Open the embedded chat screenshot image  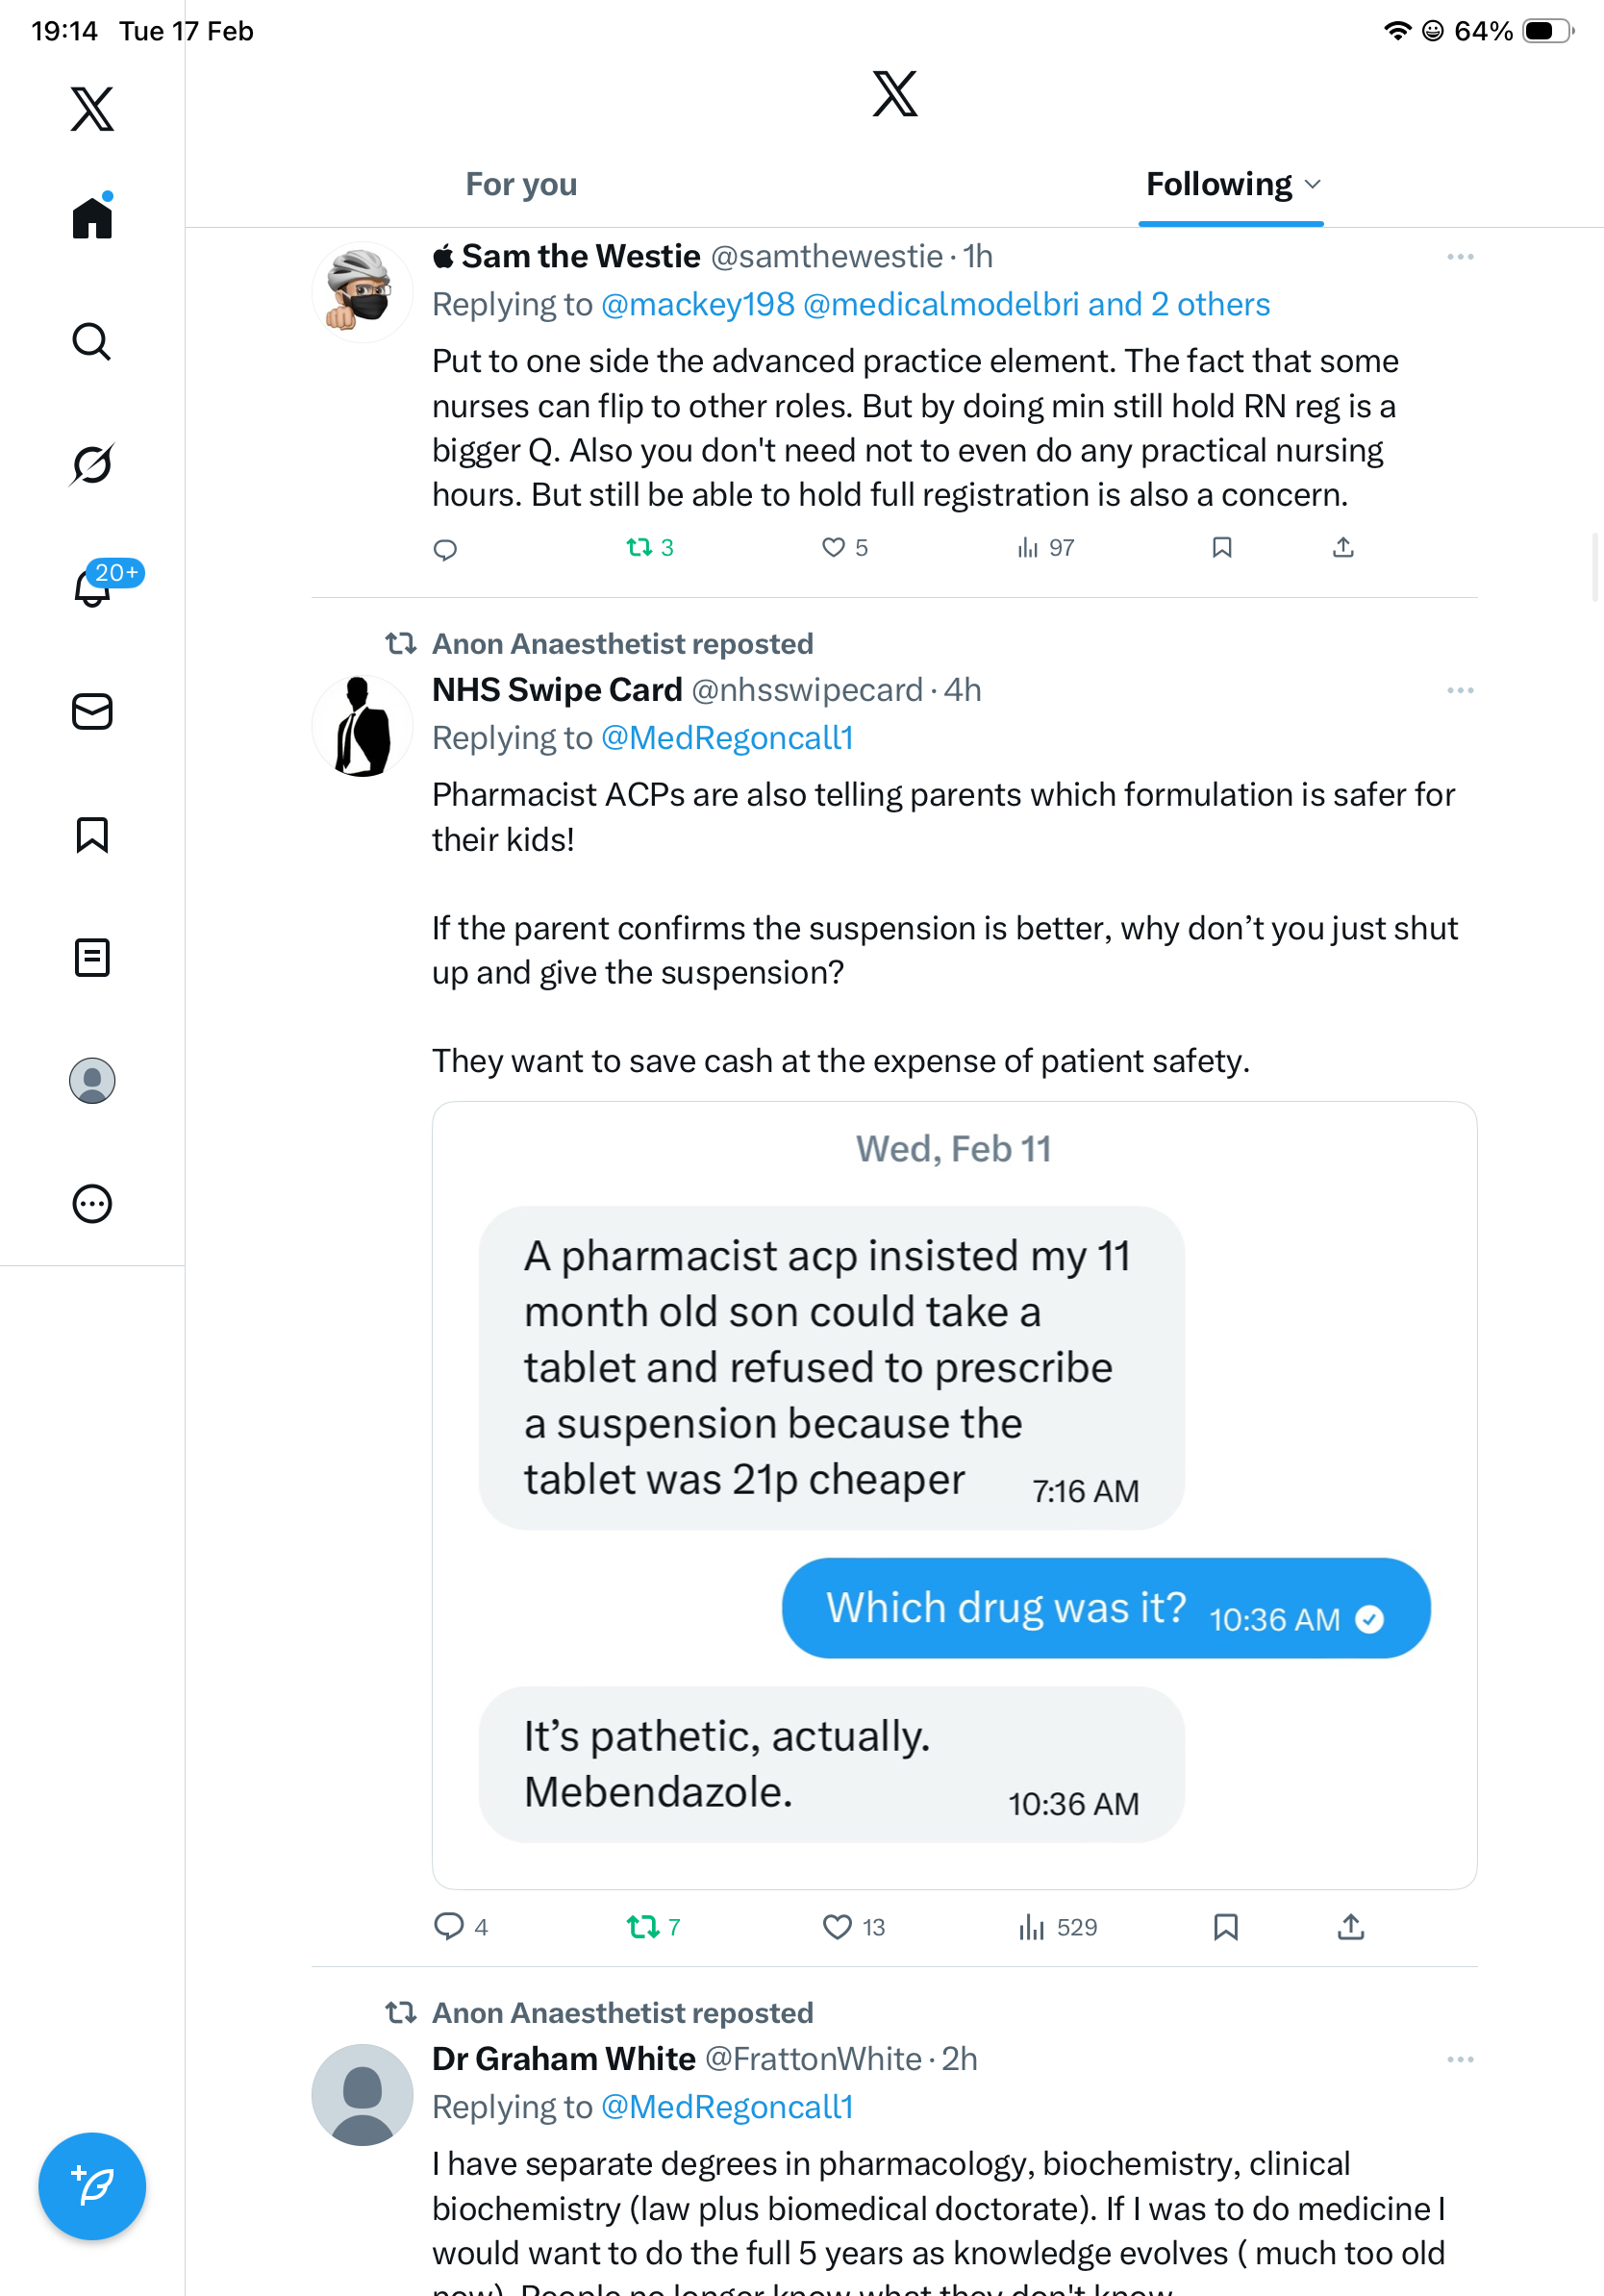[x=954, y=1495]
